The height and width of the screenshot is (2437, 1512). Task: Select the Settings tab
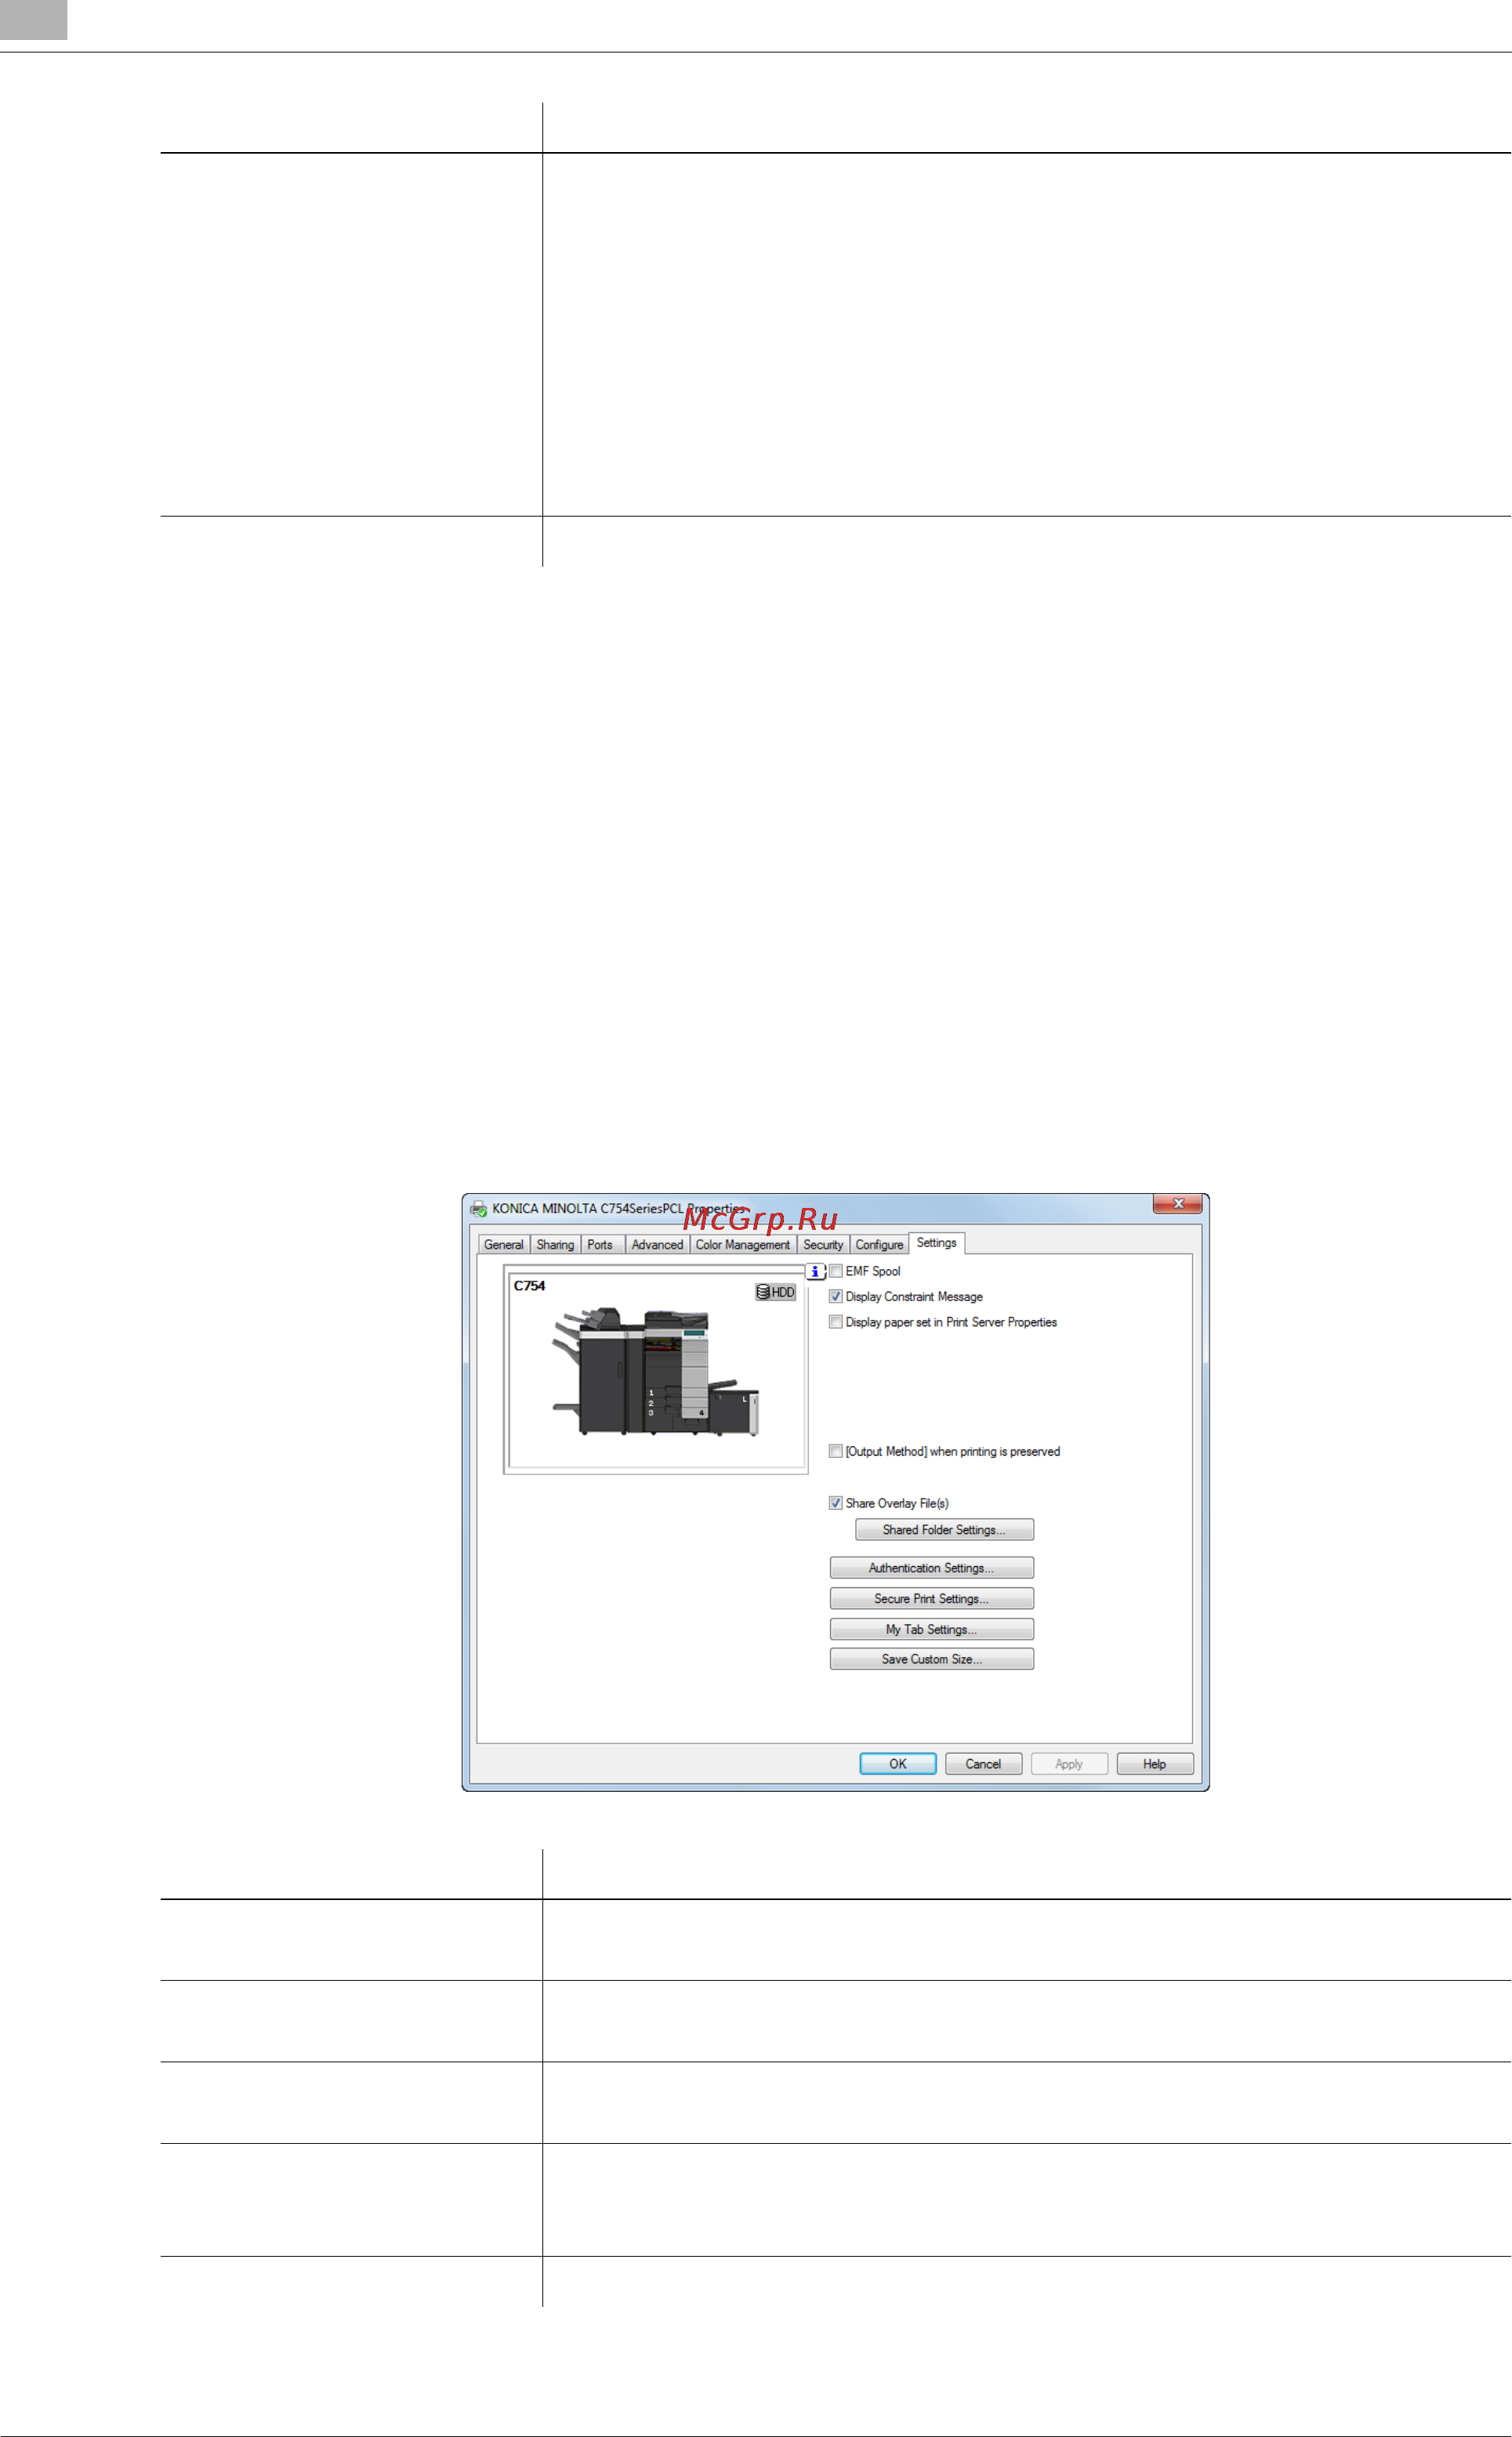click(x=937, y=1243)
